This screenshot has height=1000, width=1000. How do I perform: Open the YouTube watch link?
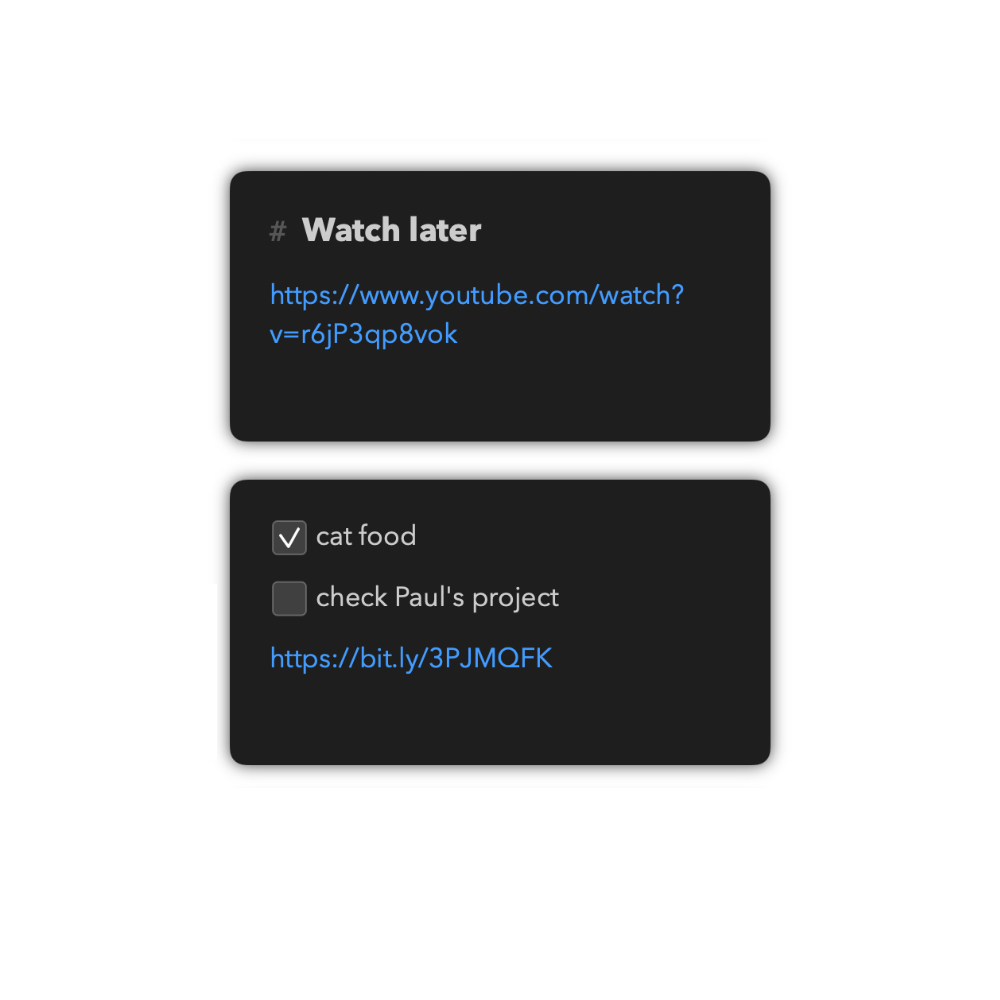coord(476,314)
